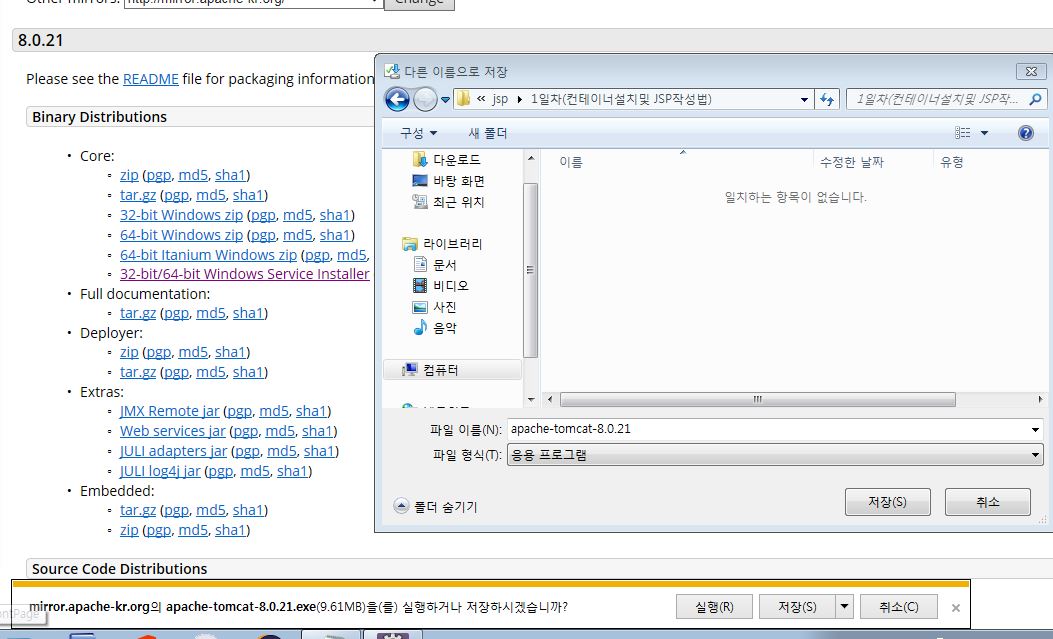Viewport: 1053px width, 639px height.
Task: Click 실행(R) in the download bar
Action: [x=714, y=607]
